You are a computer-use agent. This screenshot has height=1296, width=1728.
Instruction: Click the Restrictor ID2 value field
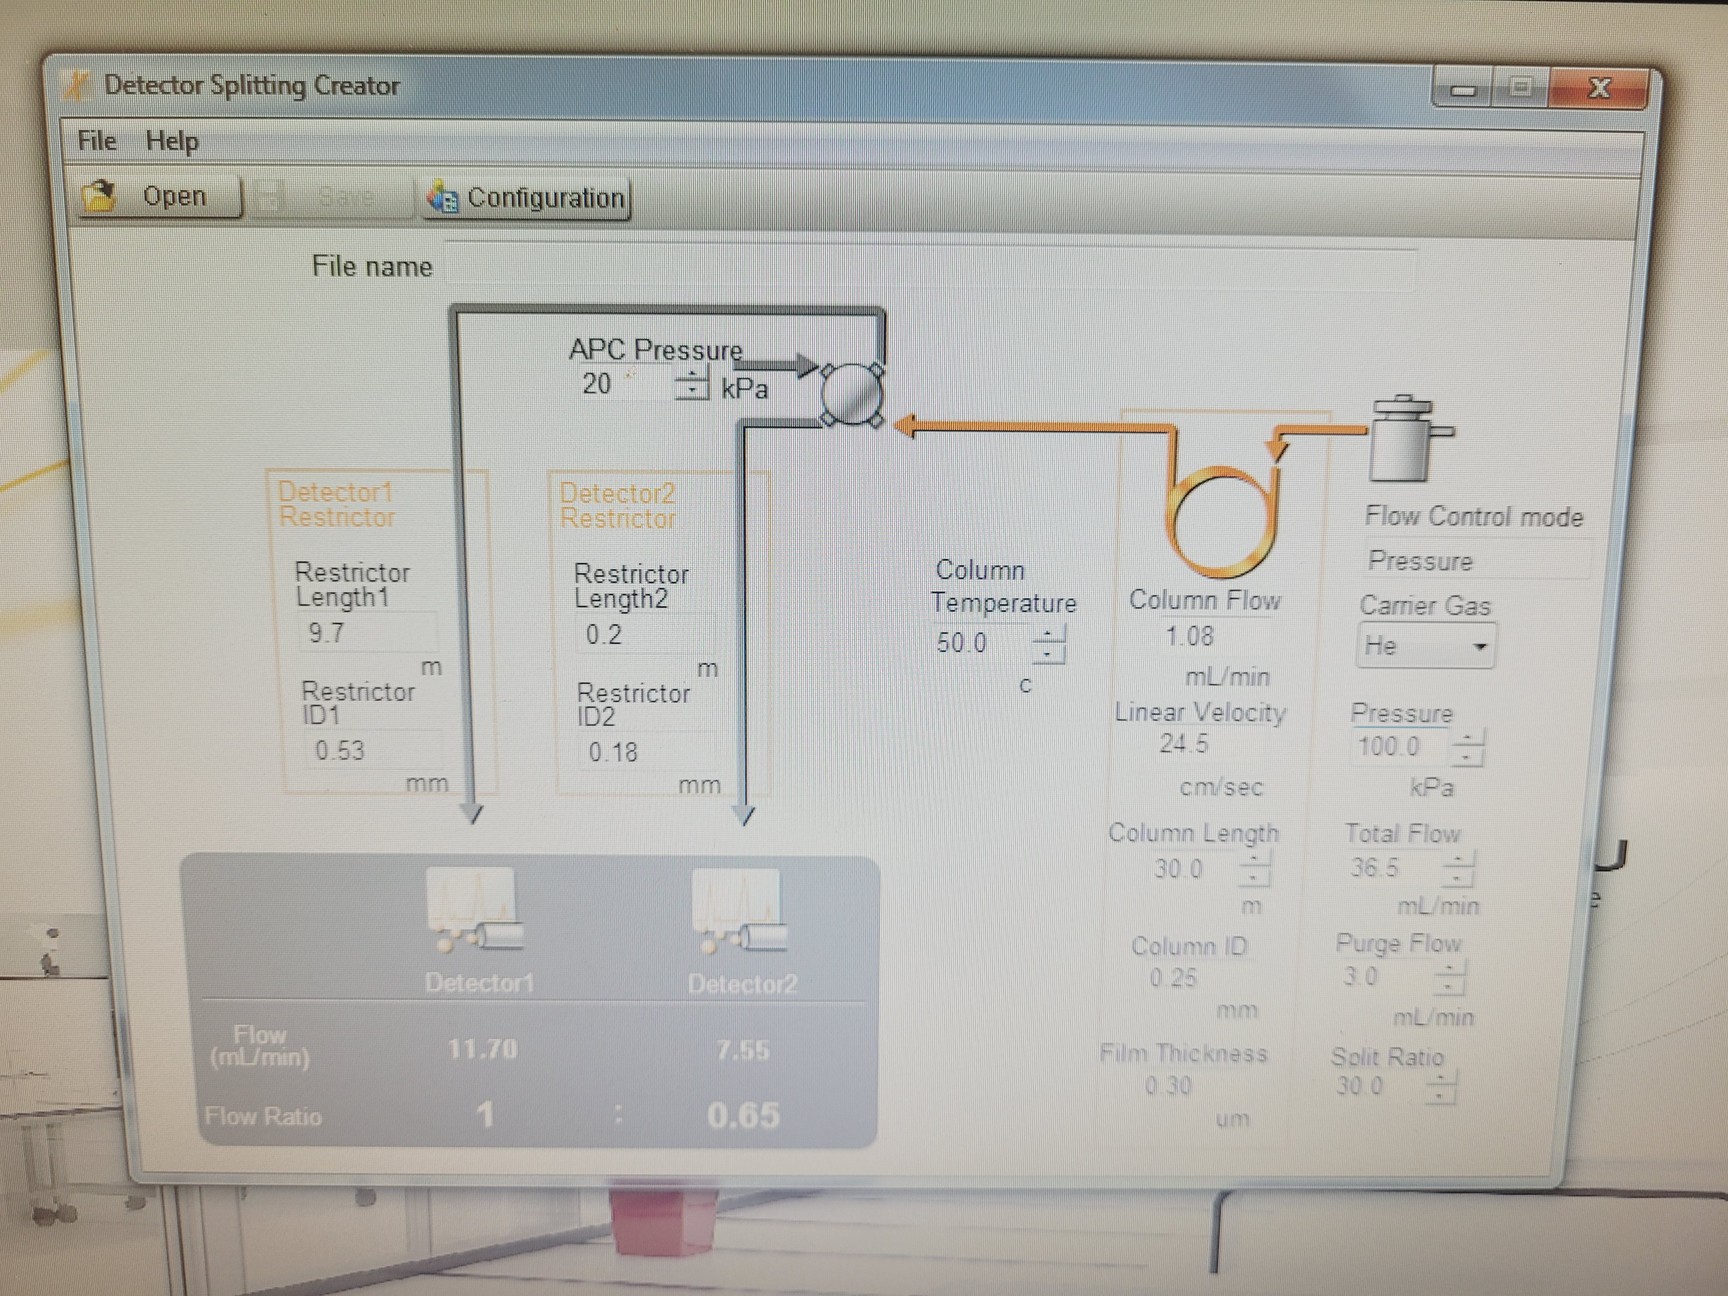click(x=645, y=752)
